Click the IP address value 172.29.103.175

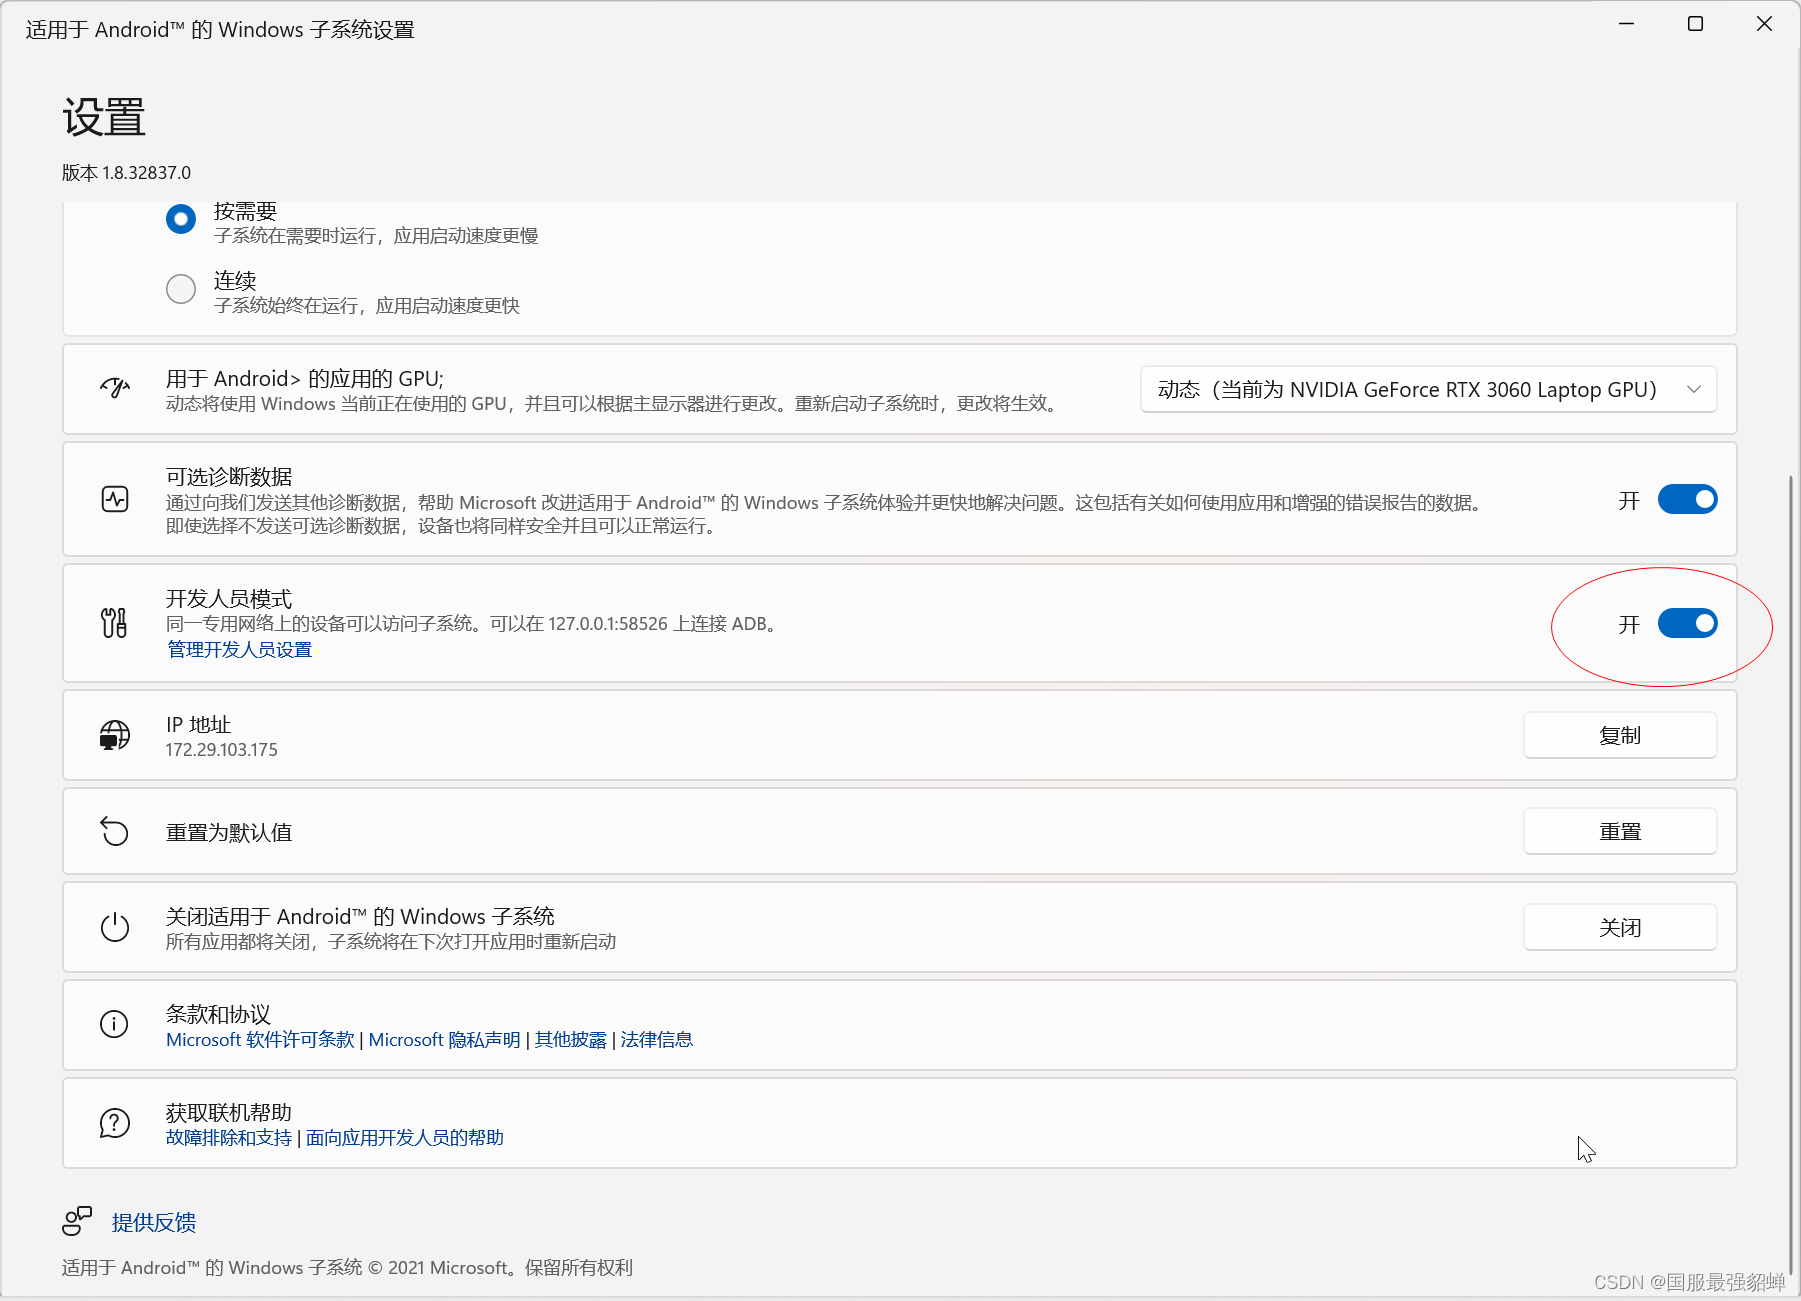[x=222, y=749]
